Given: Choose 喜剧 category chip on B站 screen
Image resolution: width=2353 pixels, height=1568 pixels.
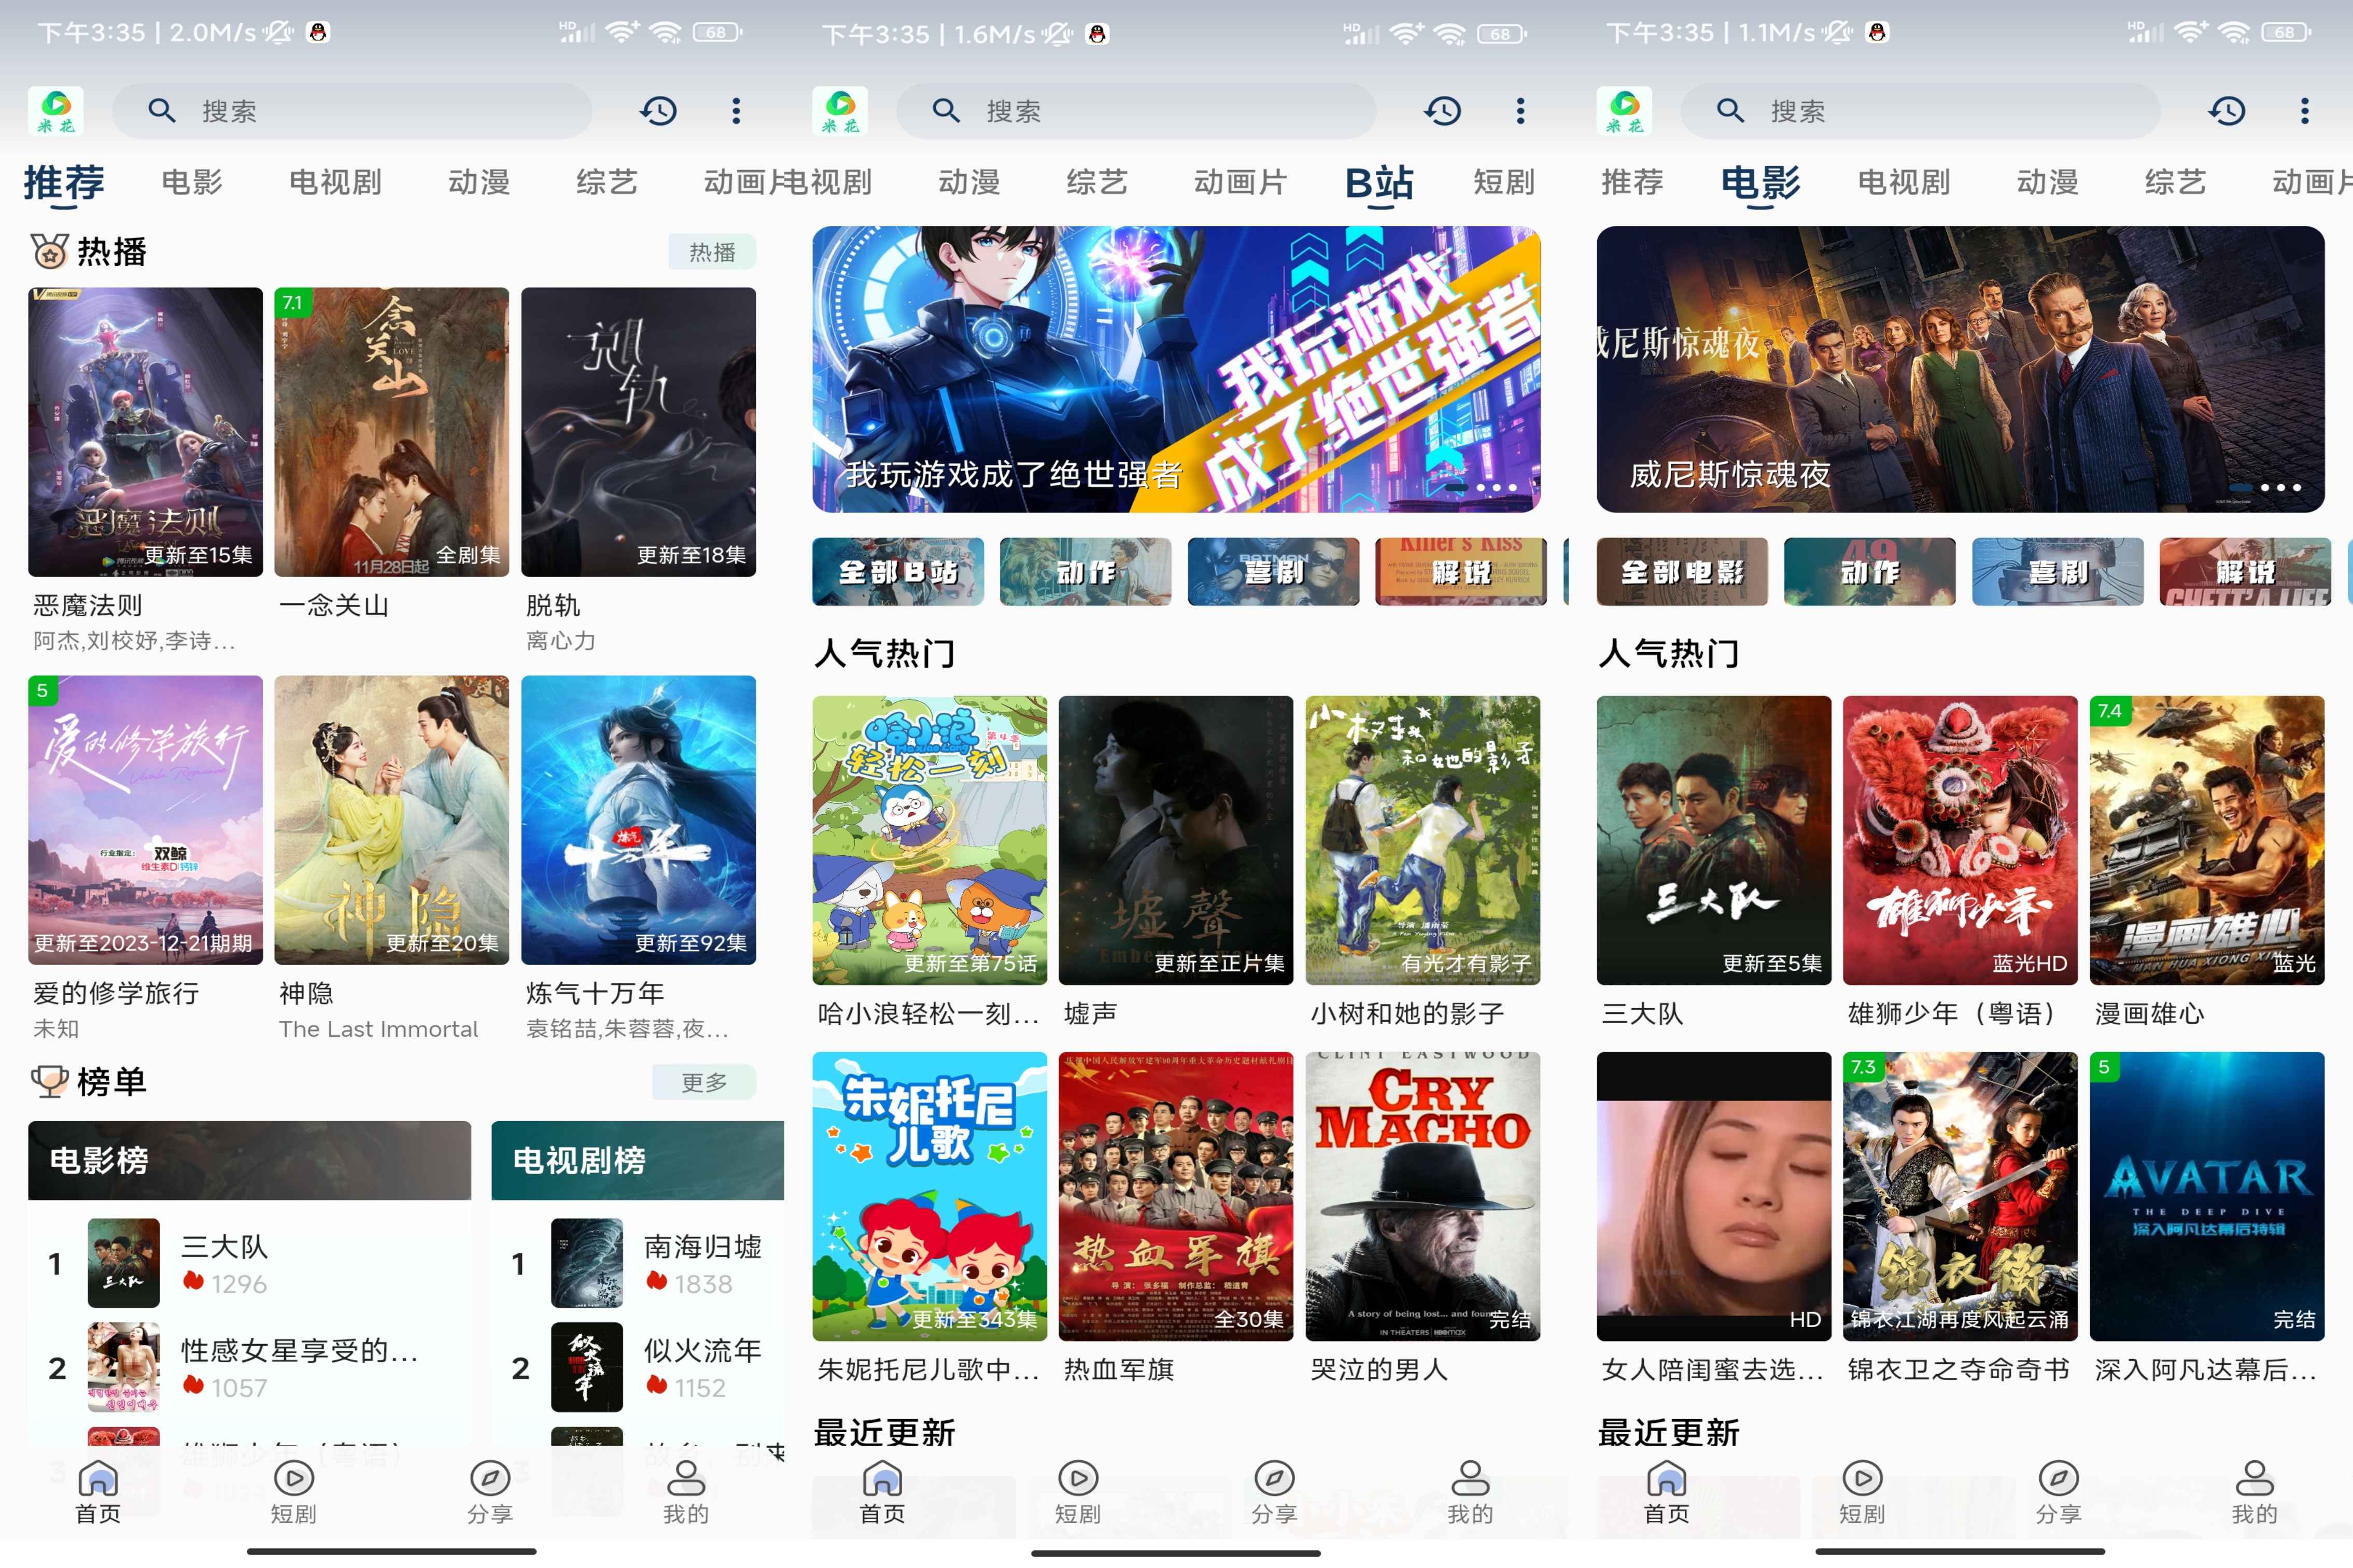Looking at the screenshot, I should pos(1274,572).
